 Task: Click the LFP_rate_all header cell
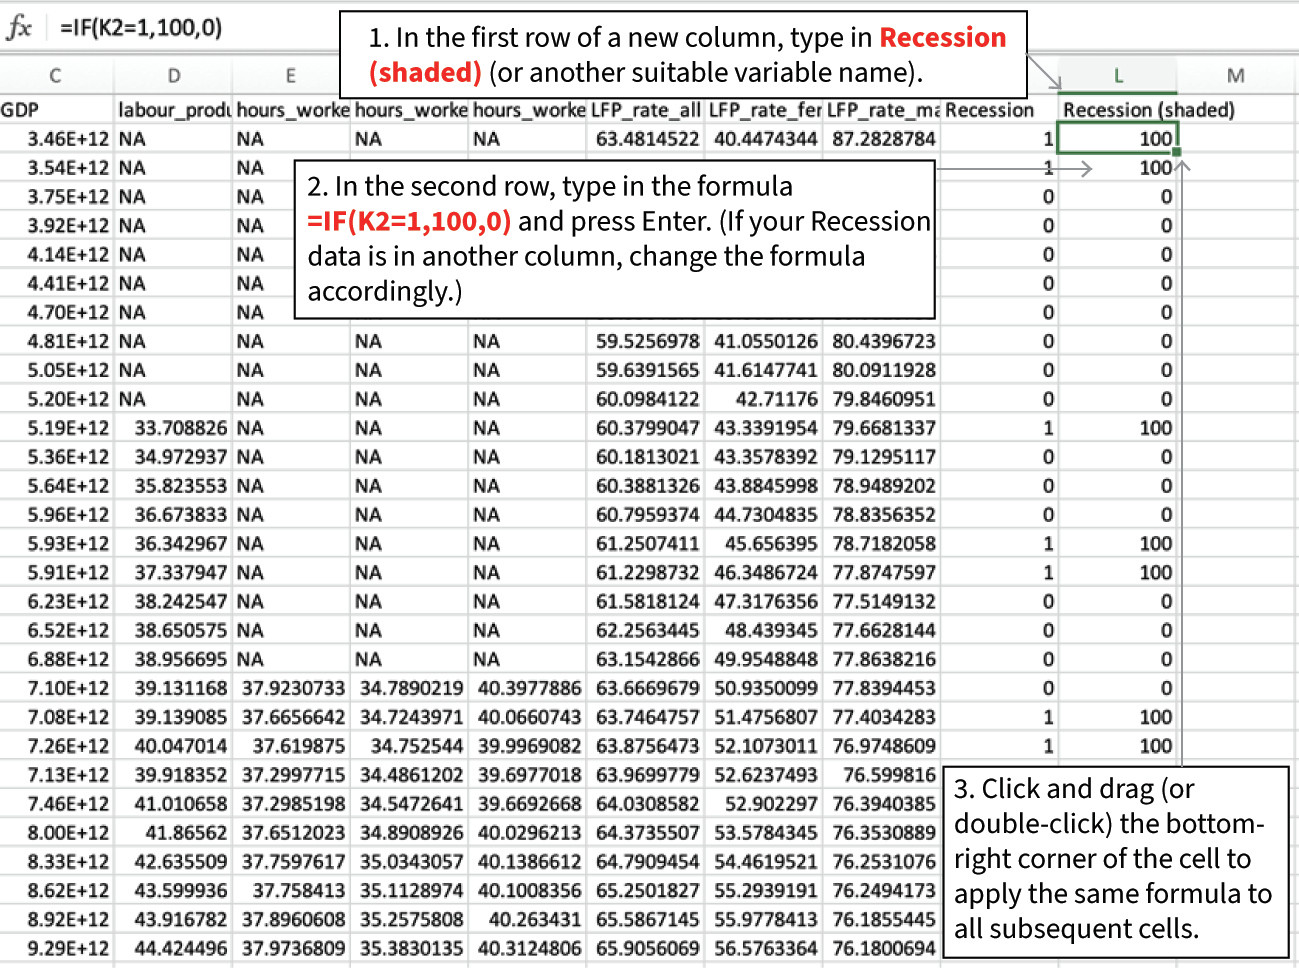646,110
